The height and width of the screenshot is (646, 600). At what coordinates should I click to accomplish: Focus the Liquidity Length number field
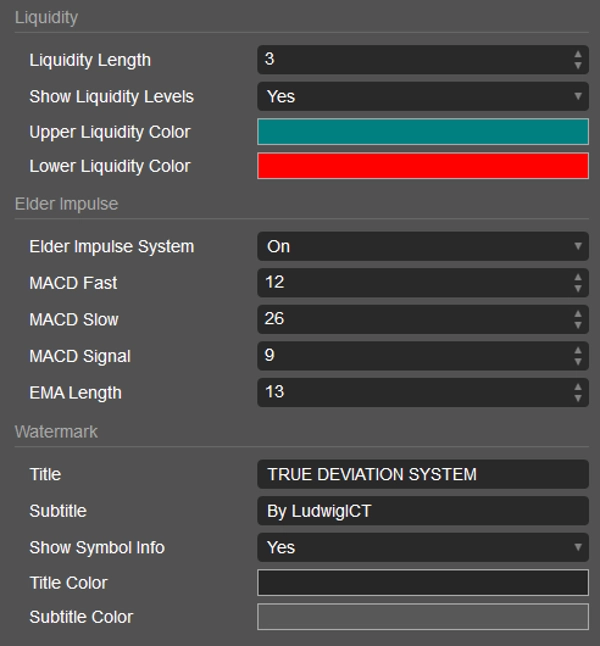[x=410, y=60]
